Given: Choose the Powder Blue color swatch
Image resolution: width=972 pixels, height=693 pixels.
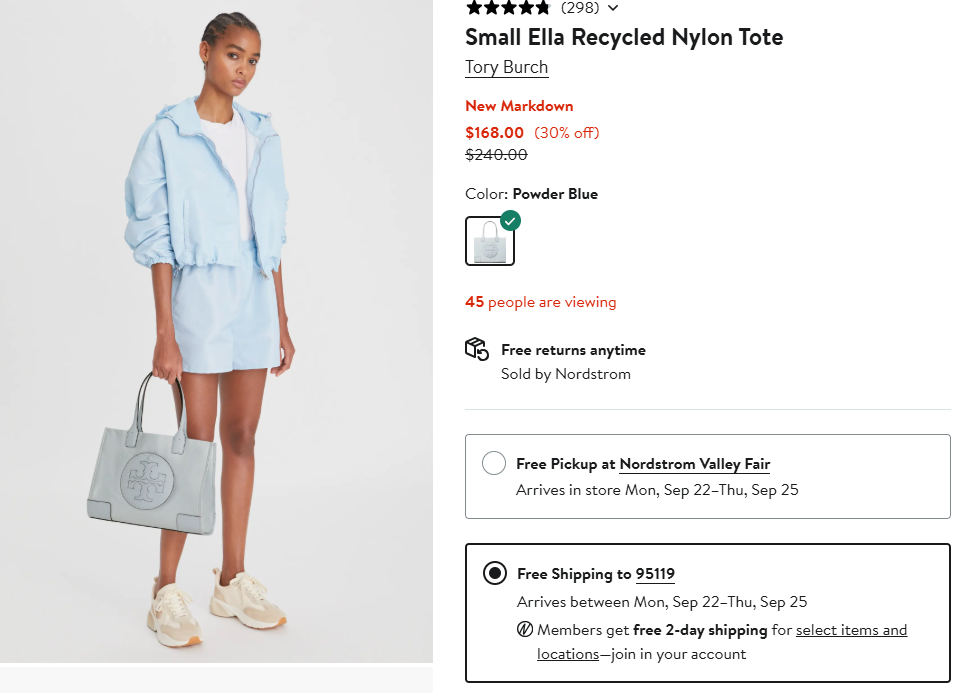Looking at the screenshot, I should click(490, 241).
